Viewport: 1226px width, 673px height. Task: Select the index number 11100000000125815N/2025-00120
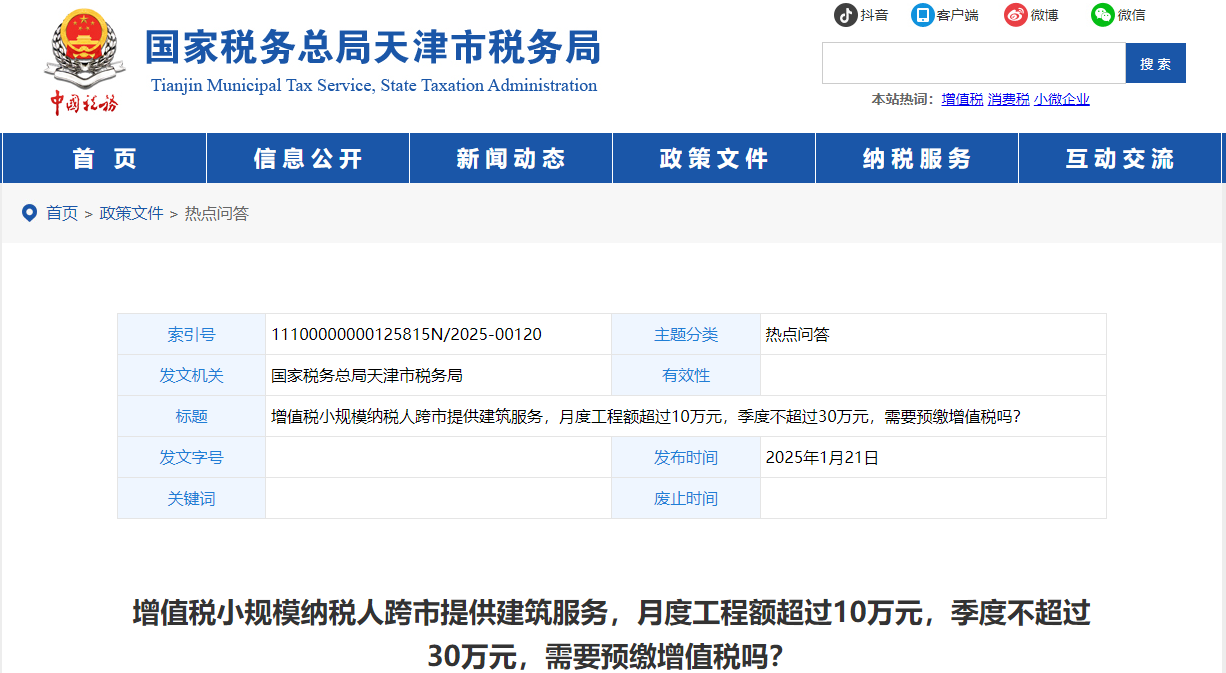(x=406, y=334)
